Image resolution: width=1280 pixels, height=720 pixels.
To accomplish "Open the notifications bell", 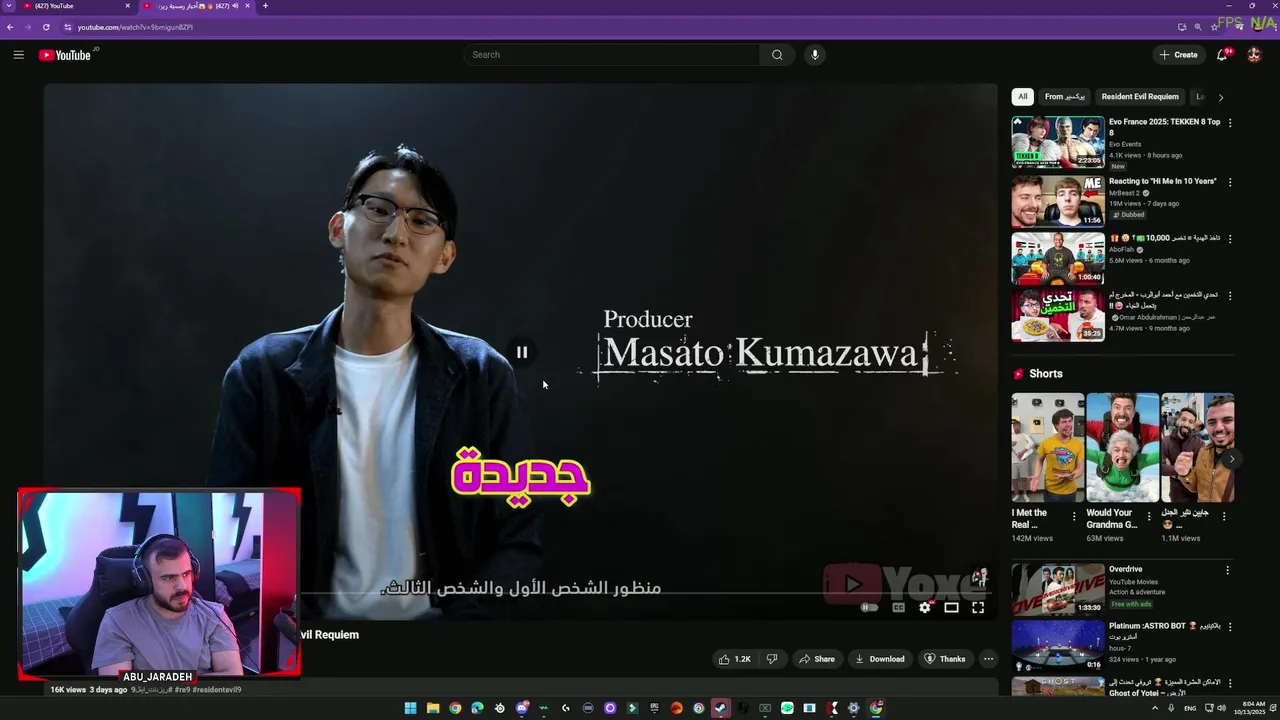I will (x=1222, y=55).
